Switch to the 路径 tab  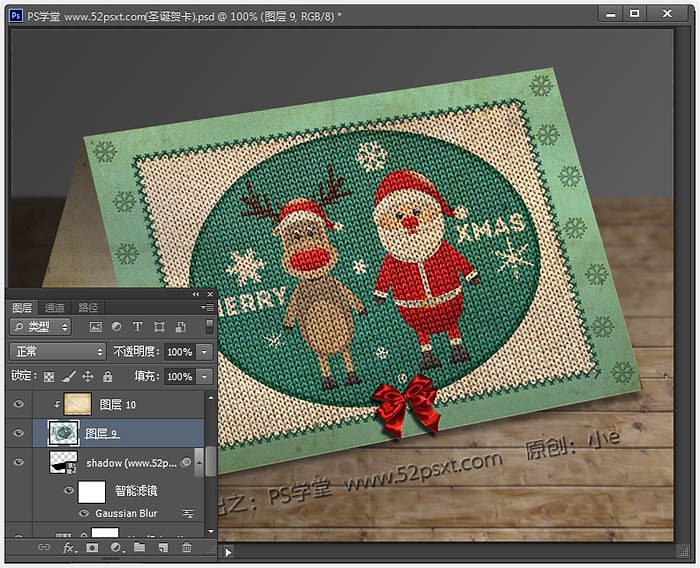click(x=88, y=308)
